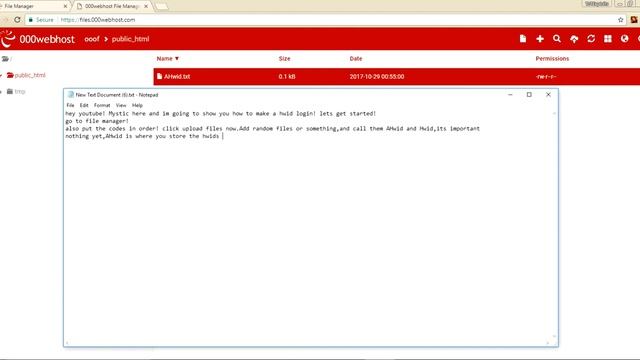Click the line starting 'hey youtube!' in Notepad
Image resolution: width=640 pixels, height=360 pixels.
coord(220,113)
